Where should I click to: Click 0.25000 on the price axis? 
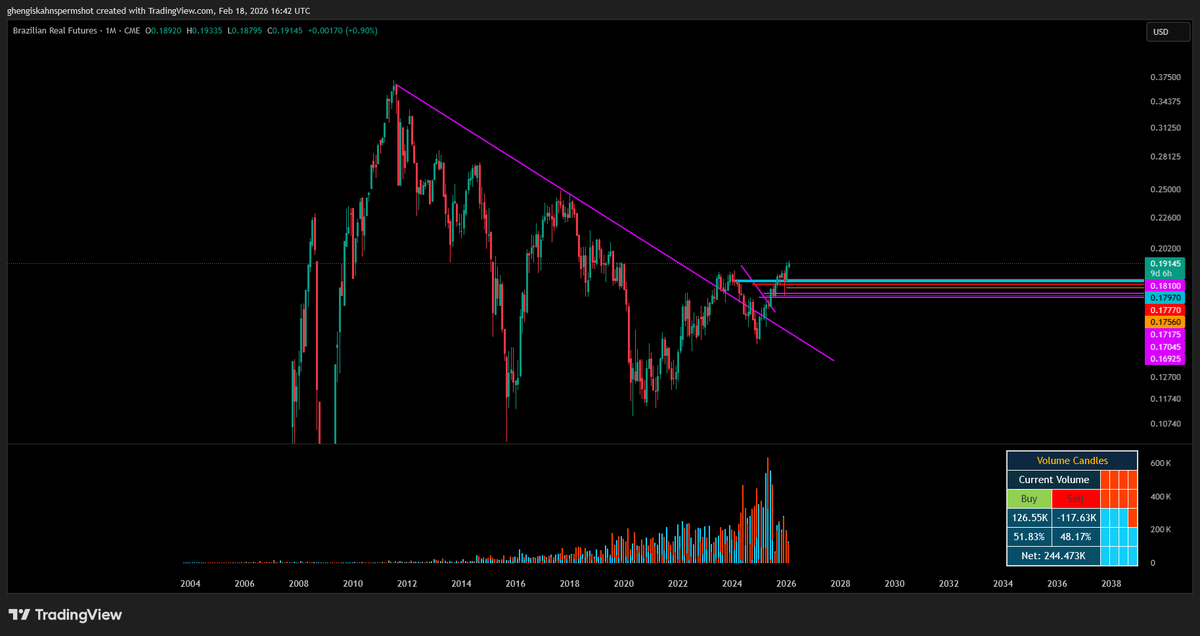click(1166, 190)
